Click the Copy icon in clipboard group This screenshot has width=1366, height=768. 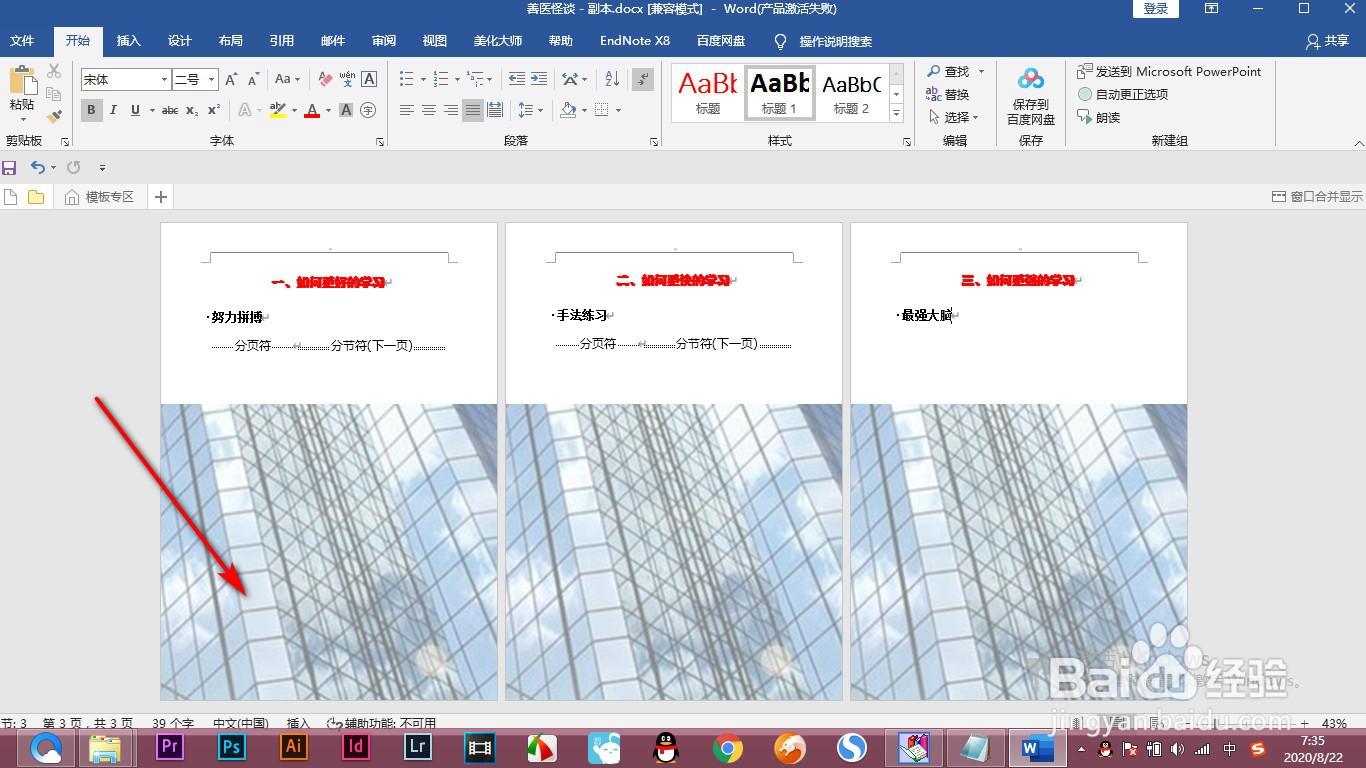click(x=54, y=94)
